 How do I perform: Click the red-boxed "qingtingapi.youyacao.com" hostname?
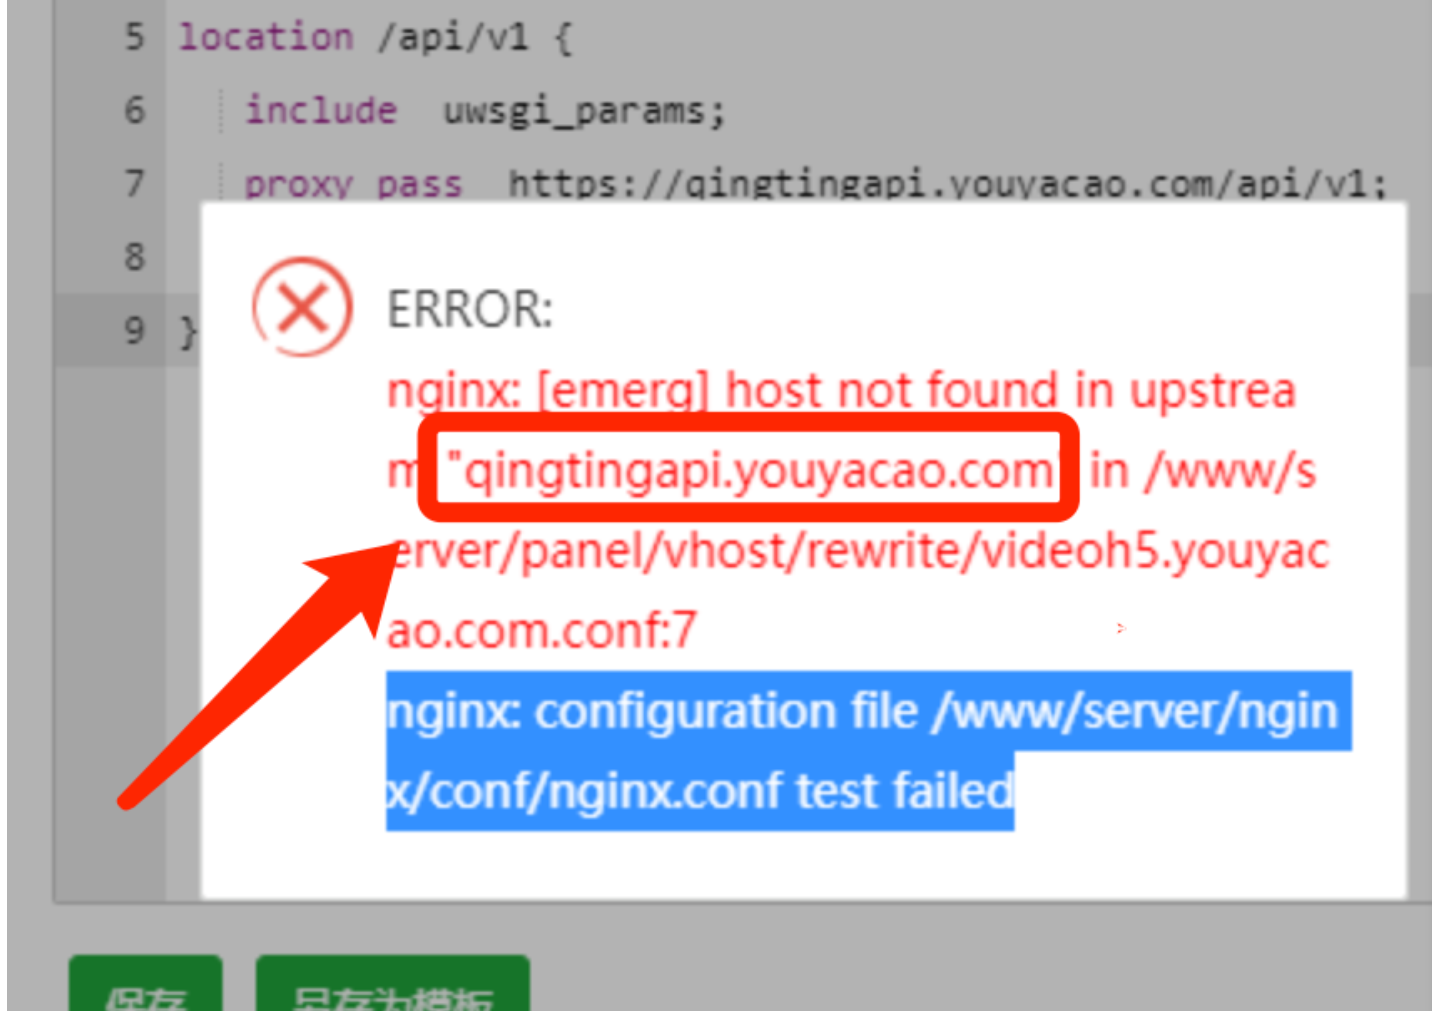750,470
